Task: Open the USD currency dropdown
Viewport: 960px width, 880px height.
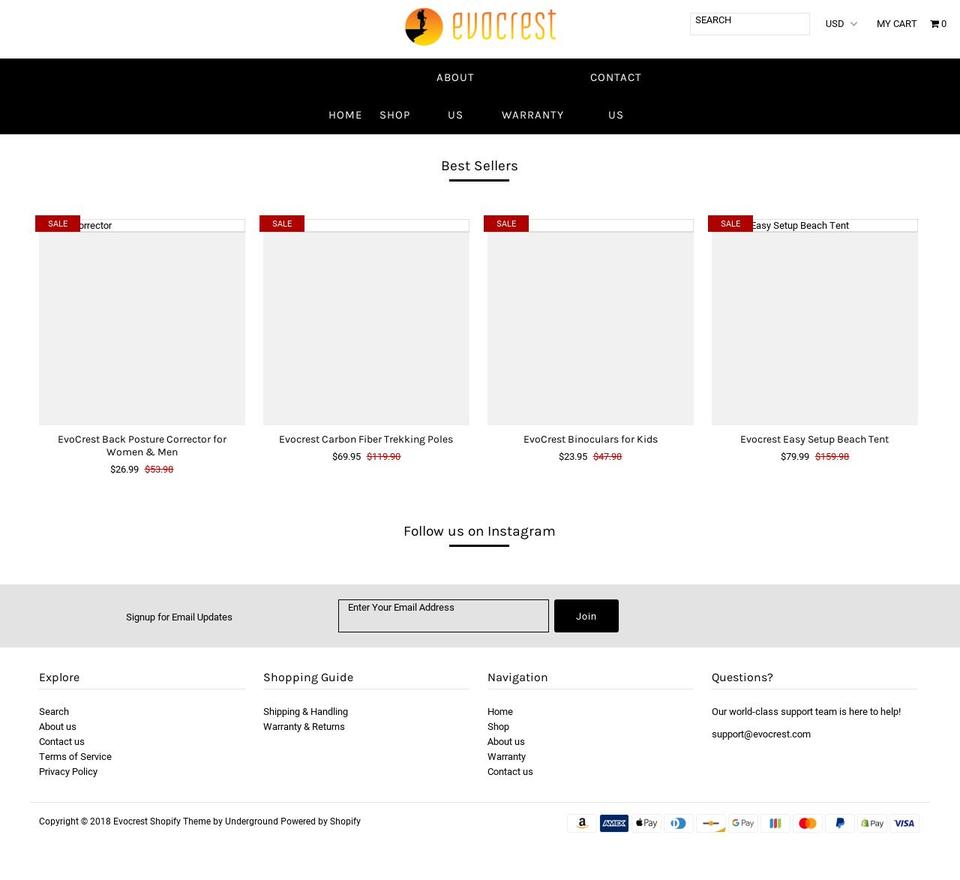Action: click(x=841, y=24)
